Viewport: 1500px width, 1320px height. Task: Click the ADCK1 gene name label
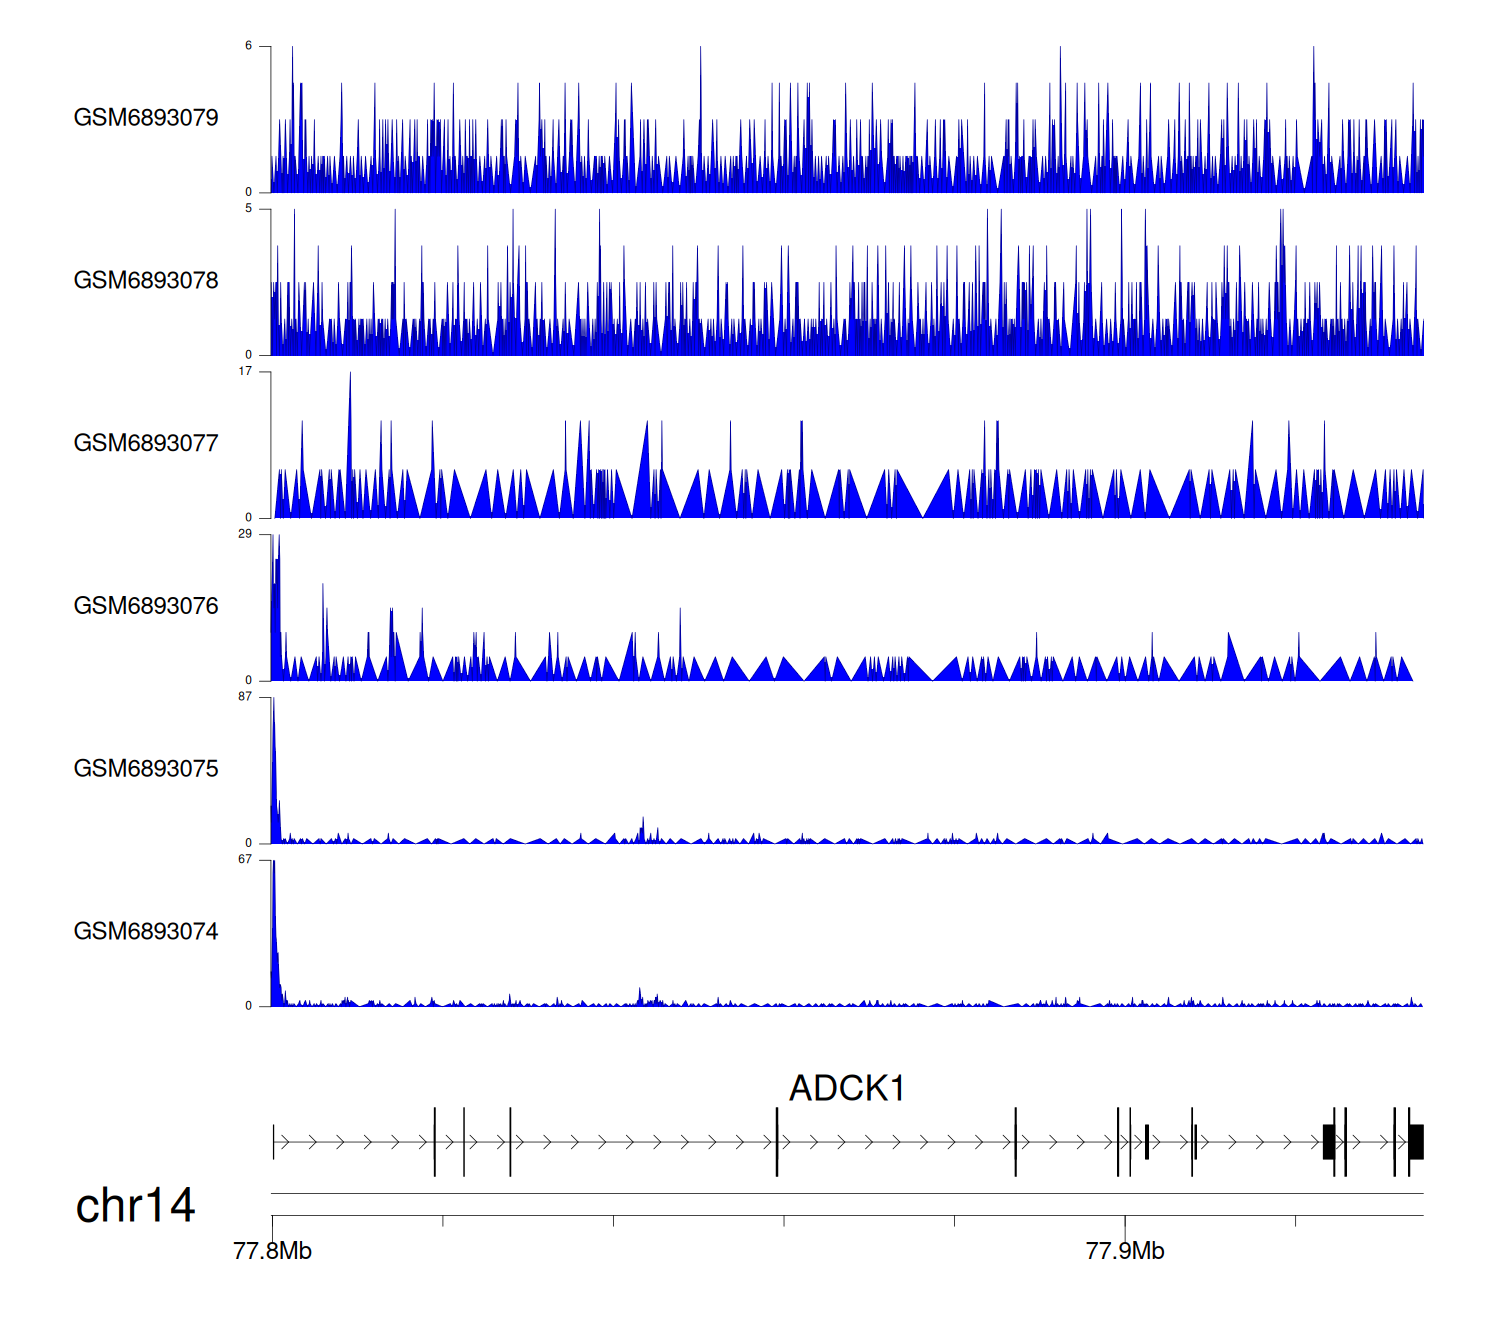(847, 1088)
